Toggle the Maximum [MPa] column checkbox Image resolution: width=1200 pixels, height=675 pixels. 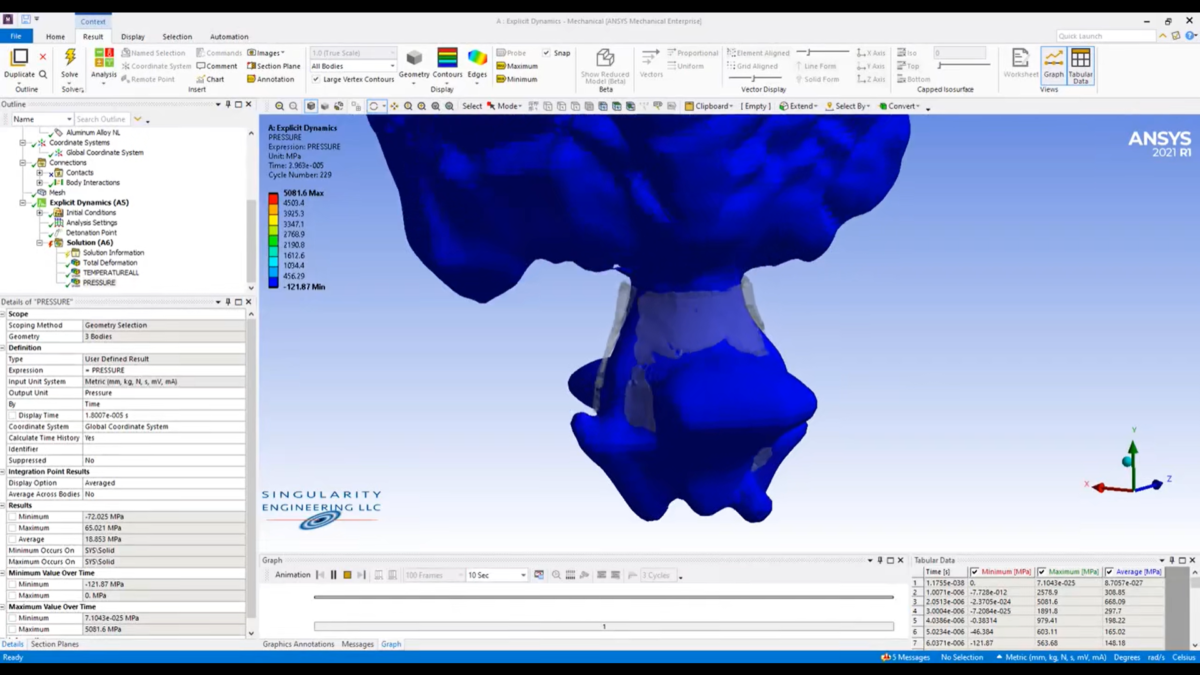1042,572
